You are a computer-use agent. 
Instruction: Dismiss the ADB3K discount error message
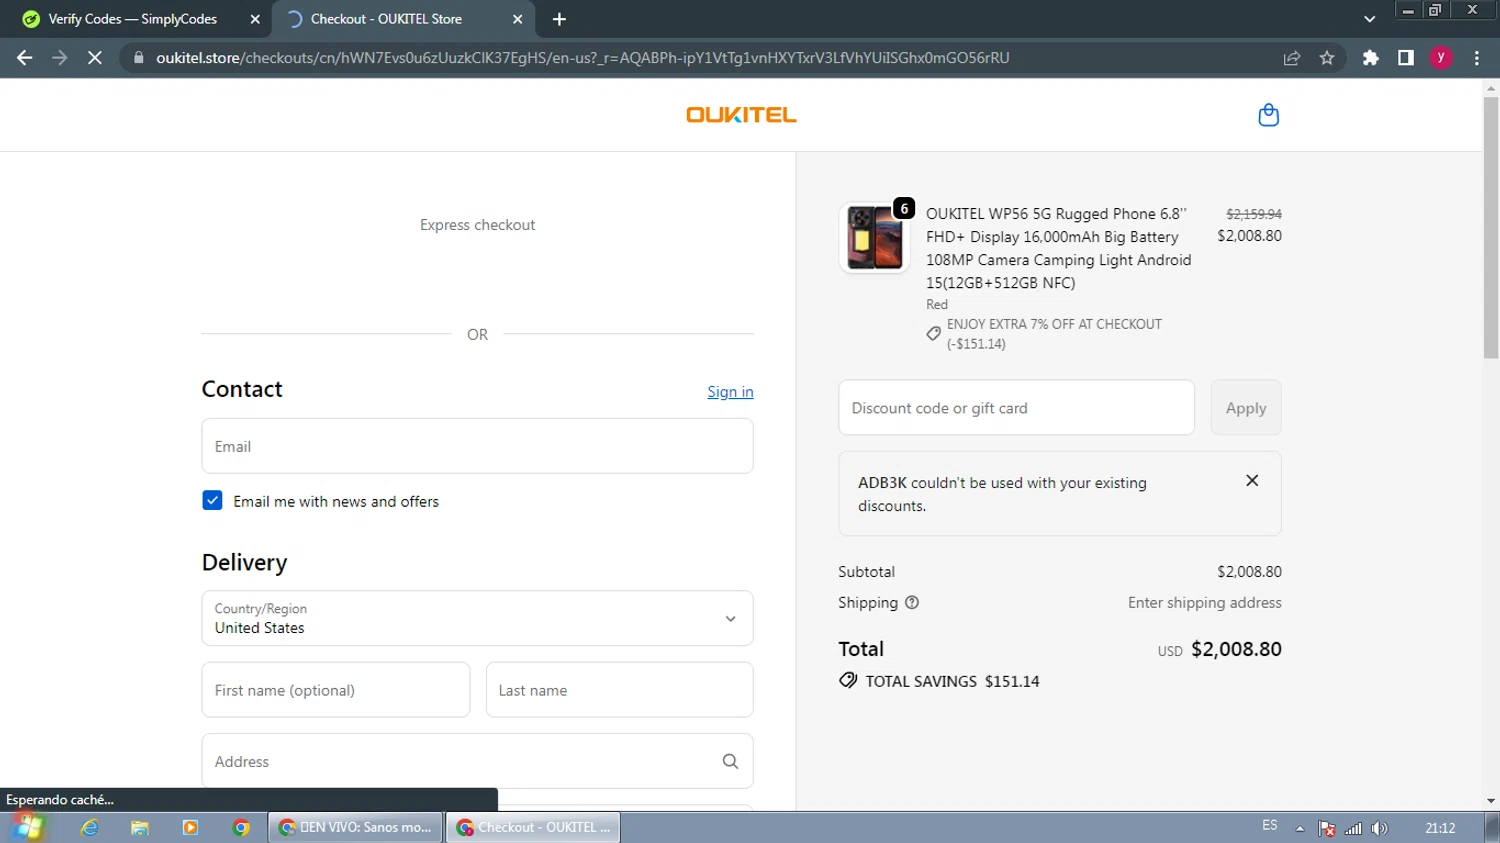click(x=1252, y=481)
